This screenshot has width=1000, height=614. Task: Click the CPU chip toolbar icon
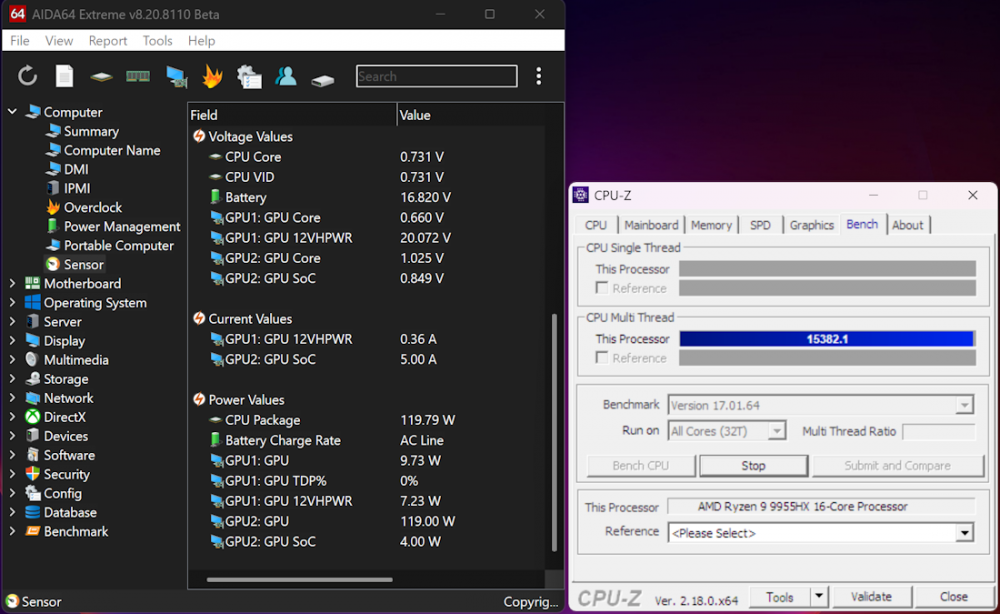[101, 76]
